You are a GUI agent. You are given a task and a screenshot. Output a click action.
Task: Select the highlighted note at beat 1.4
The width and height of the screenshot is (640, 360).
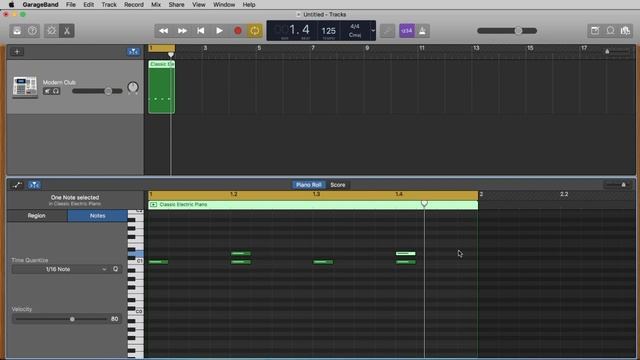pyautogui.click(x=406, y=253)
